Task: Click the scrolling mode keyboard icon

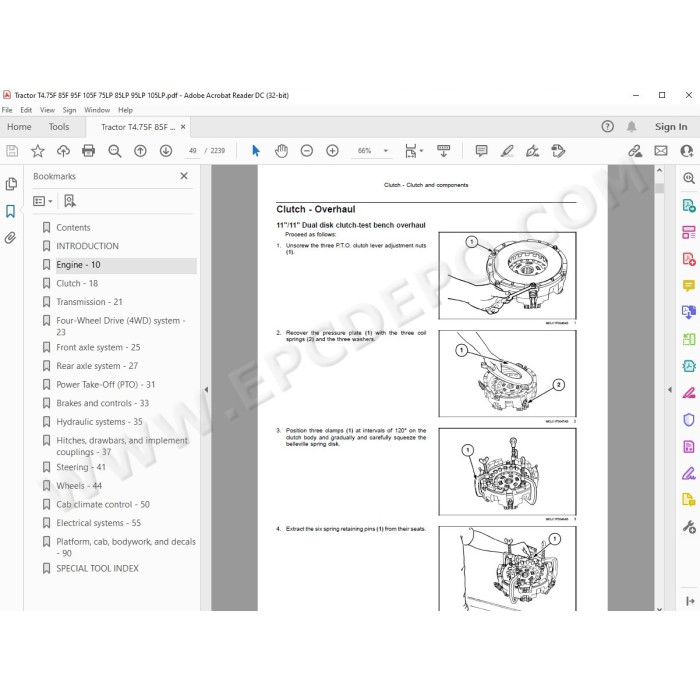Action: [x=443, y=151]
